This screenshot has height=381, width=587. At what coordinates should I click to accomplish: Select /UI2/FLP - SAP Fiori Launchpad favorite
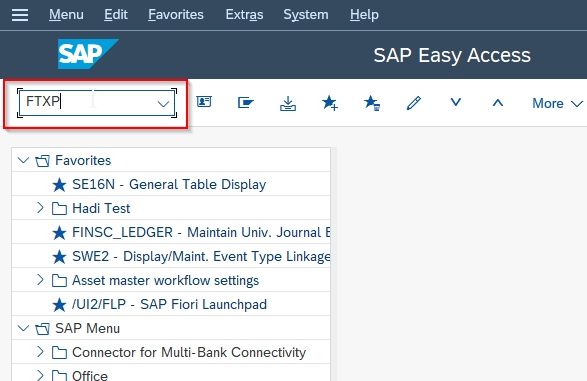tap(170, 304)
